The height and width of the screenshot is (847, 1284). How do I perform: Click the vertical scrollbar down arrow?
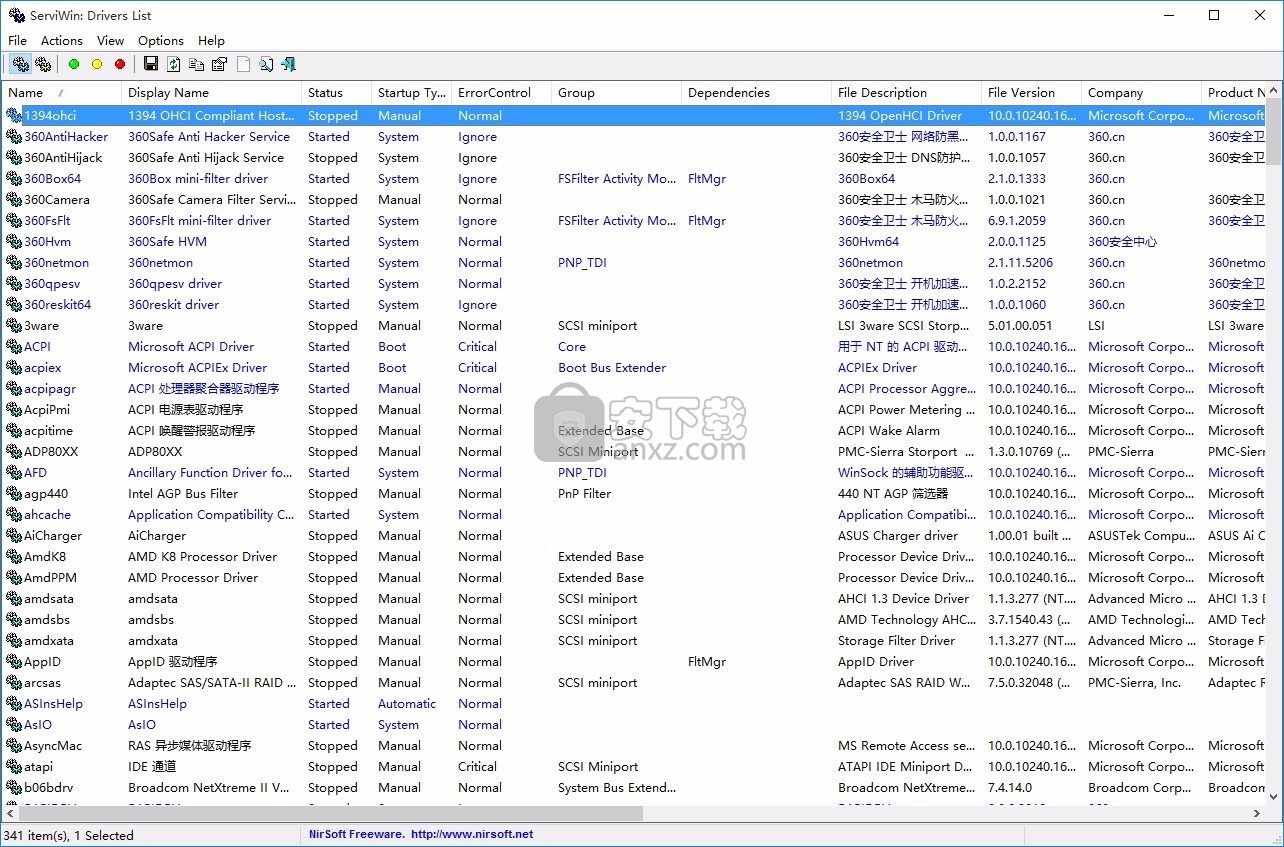coord(1274,796)
